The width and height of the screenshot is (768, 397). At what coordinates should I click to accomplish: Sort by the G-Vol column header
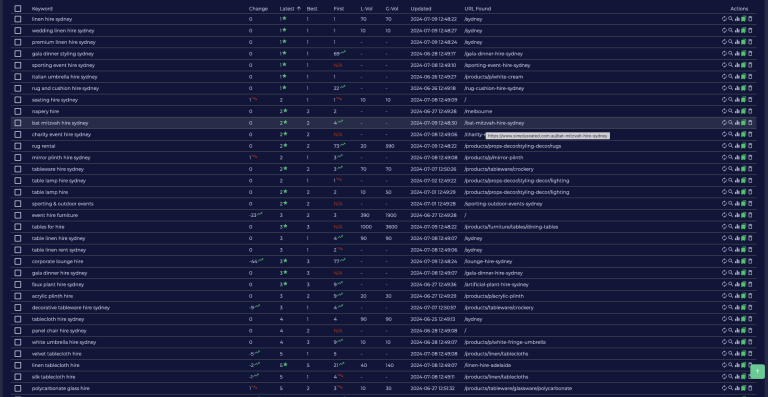click(391, 8)
